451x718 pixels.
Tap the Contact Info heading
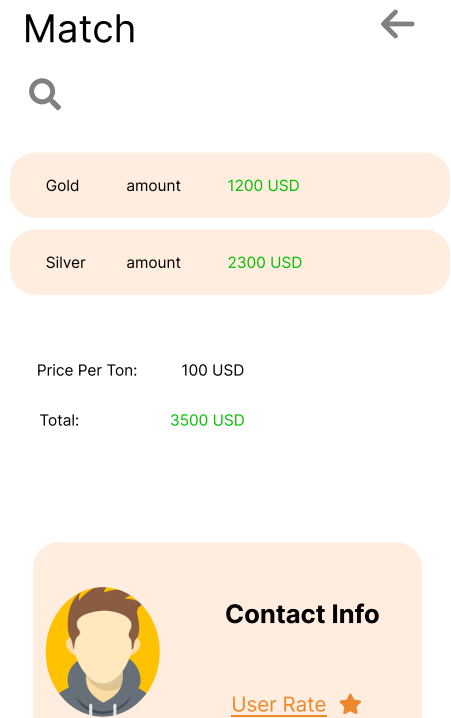[302, 614]
